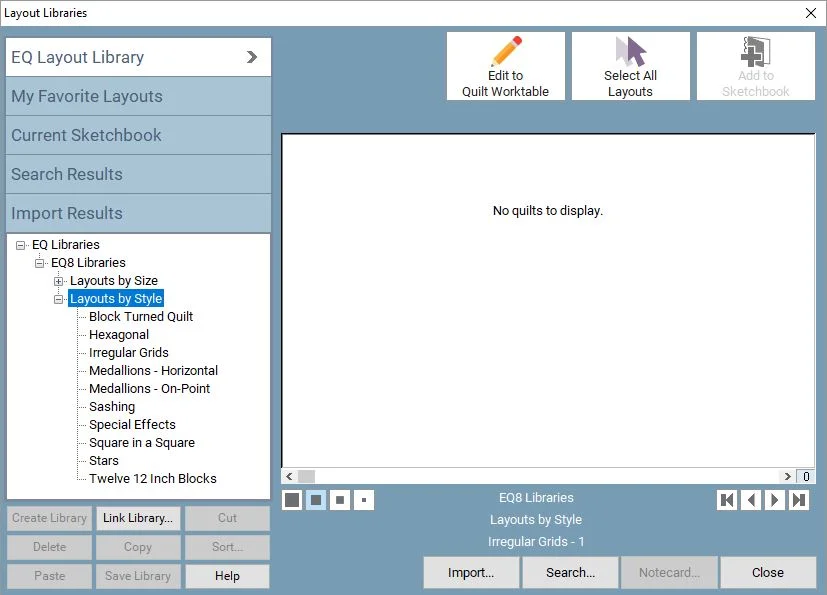The width and height of the screenshot is (827, 595).
Task: Click the Notecard... button
Action: 669,572
